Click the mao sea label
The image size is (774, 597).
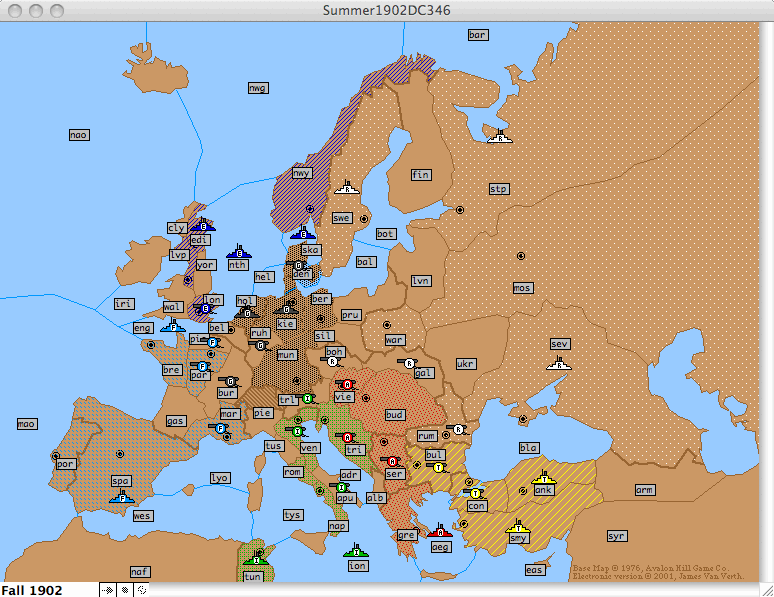[27, 424]
